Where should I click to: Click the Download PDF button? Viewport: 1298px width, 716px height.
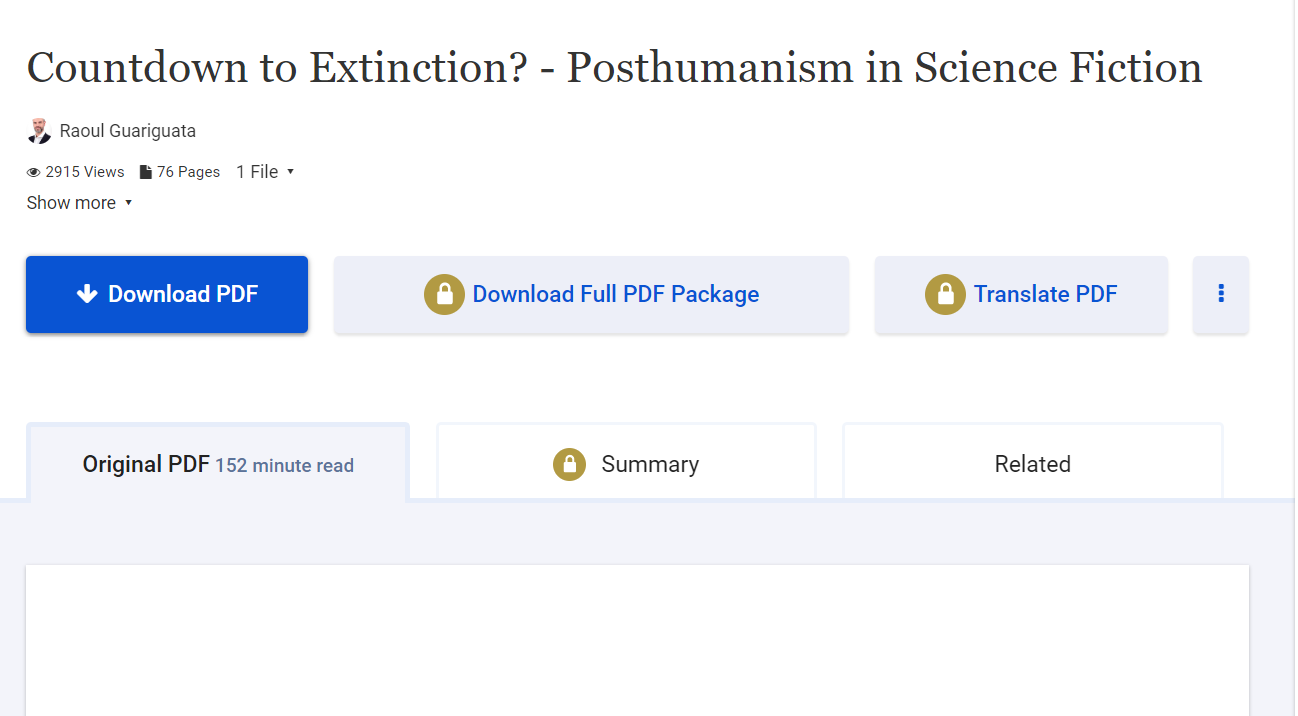coord(167,294)
